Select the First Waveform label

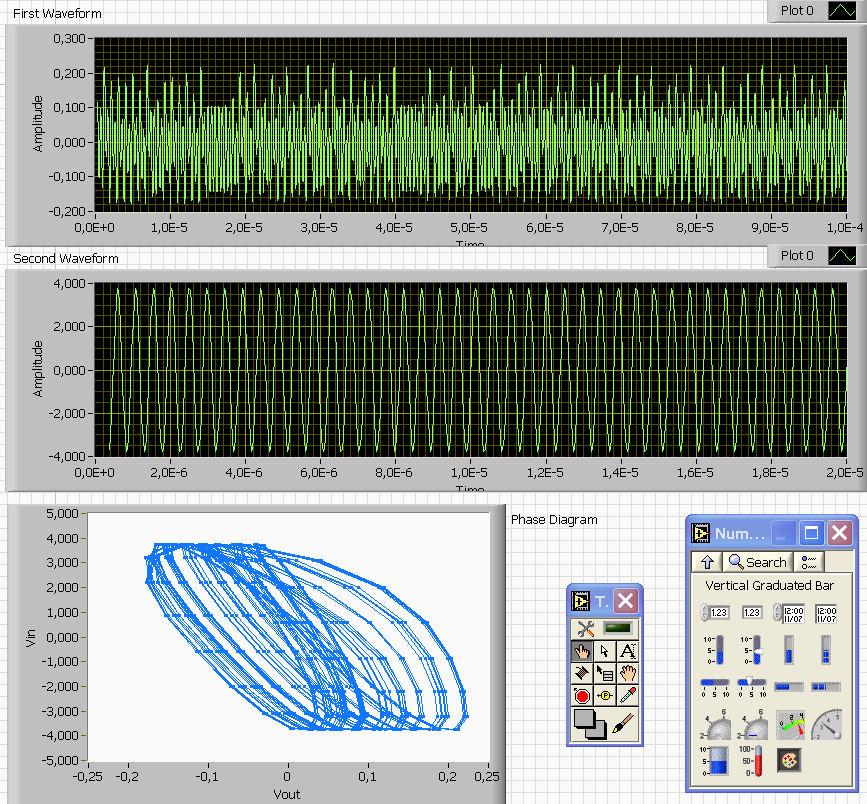(57, 13)
